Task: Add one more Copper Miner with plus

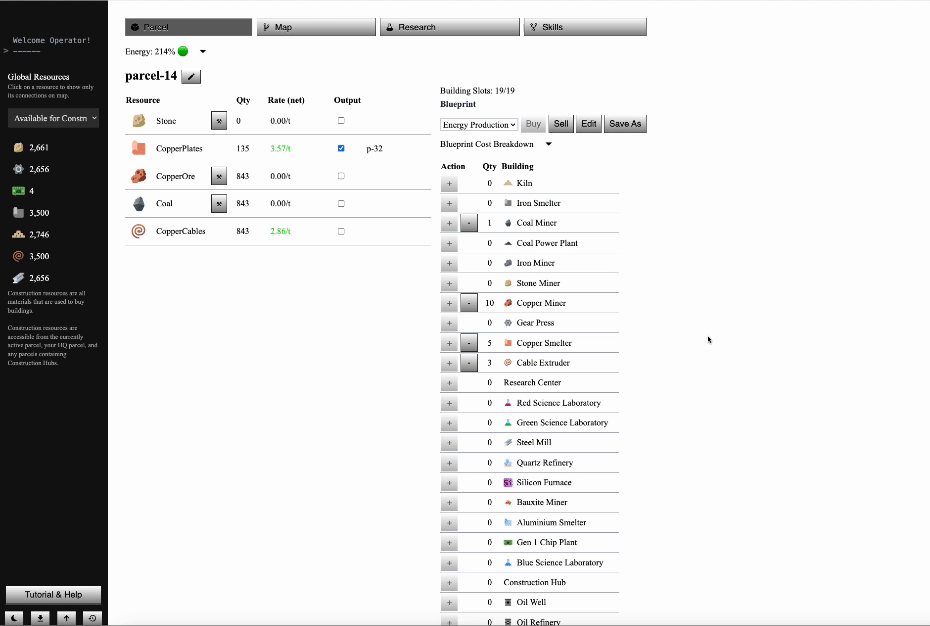Action: (x=449, y=303)
